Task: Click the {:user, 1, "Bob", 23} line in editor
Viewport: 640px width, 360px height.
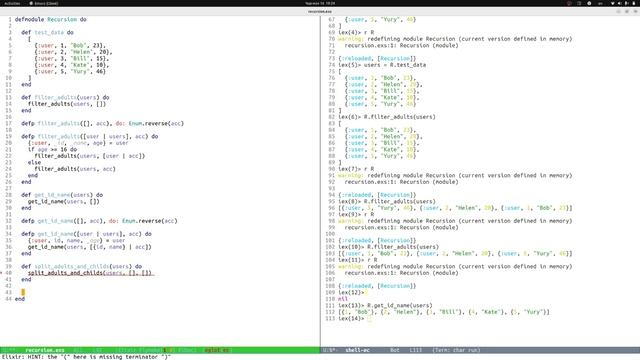Action: 70,45
